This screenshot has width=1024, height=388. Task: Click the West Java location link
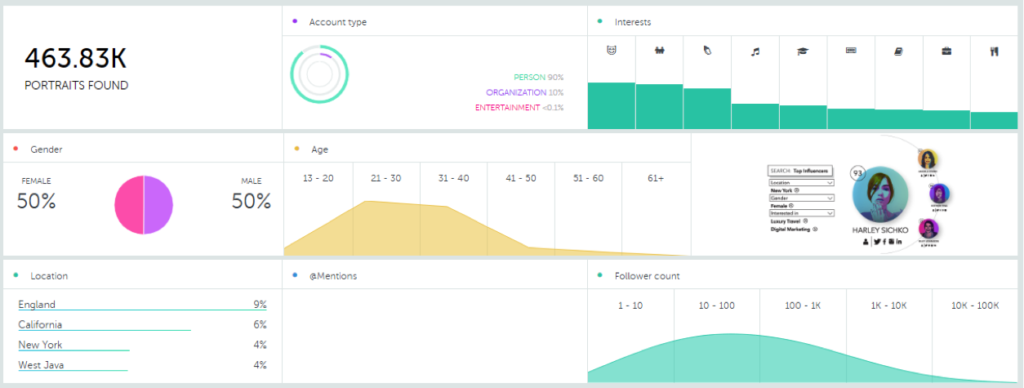(41, 365)
